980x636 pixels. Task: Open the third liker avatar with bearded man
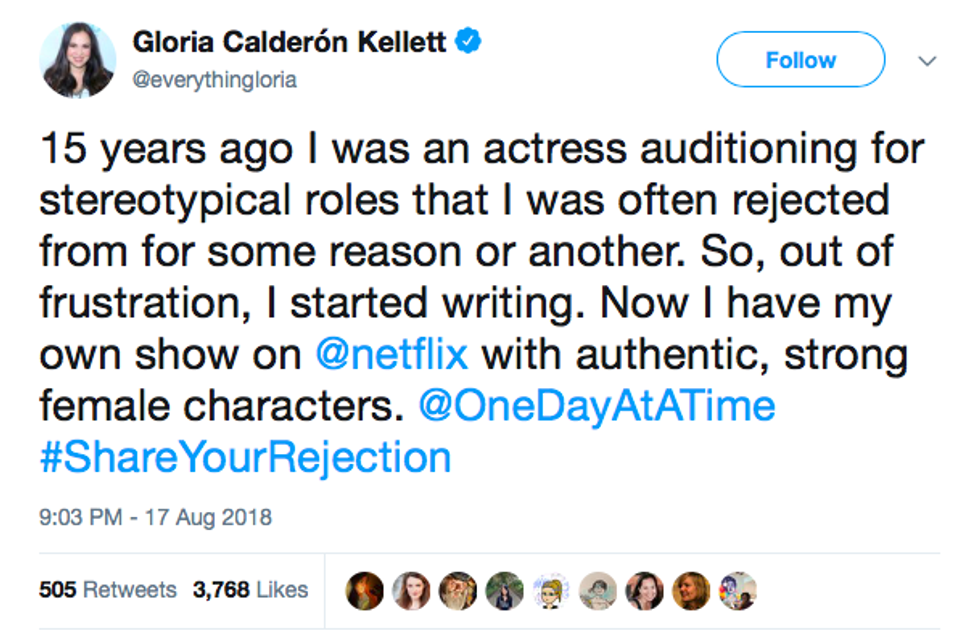(457, 591)
